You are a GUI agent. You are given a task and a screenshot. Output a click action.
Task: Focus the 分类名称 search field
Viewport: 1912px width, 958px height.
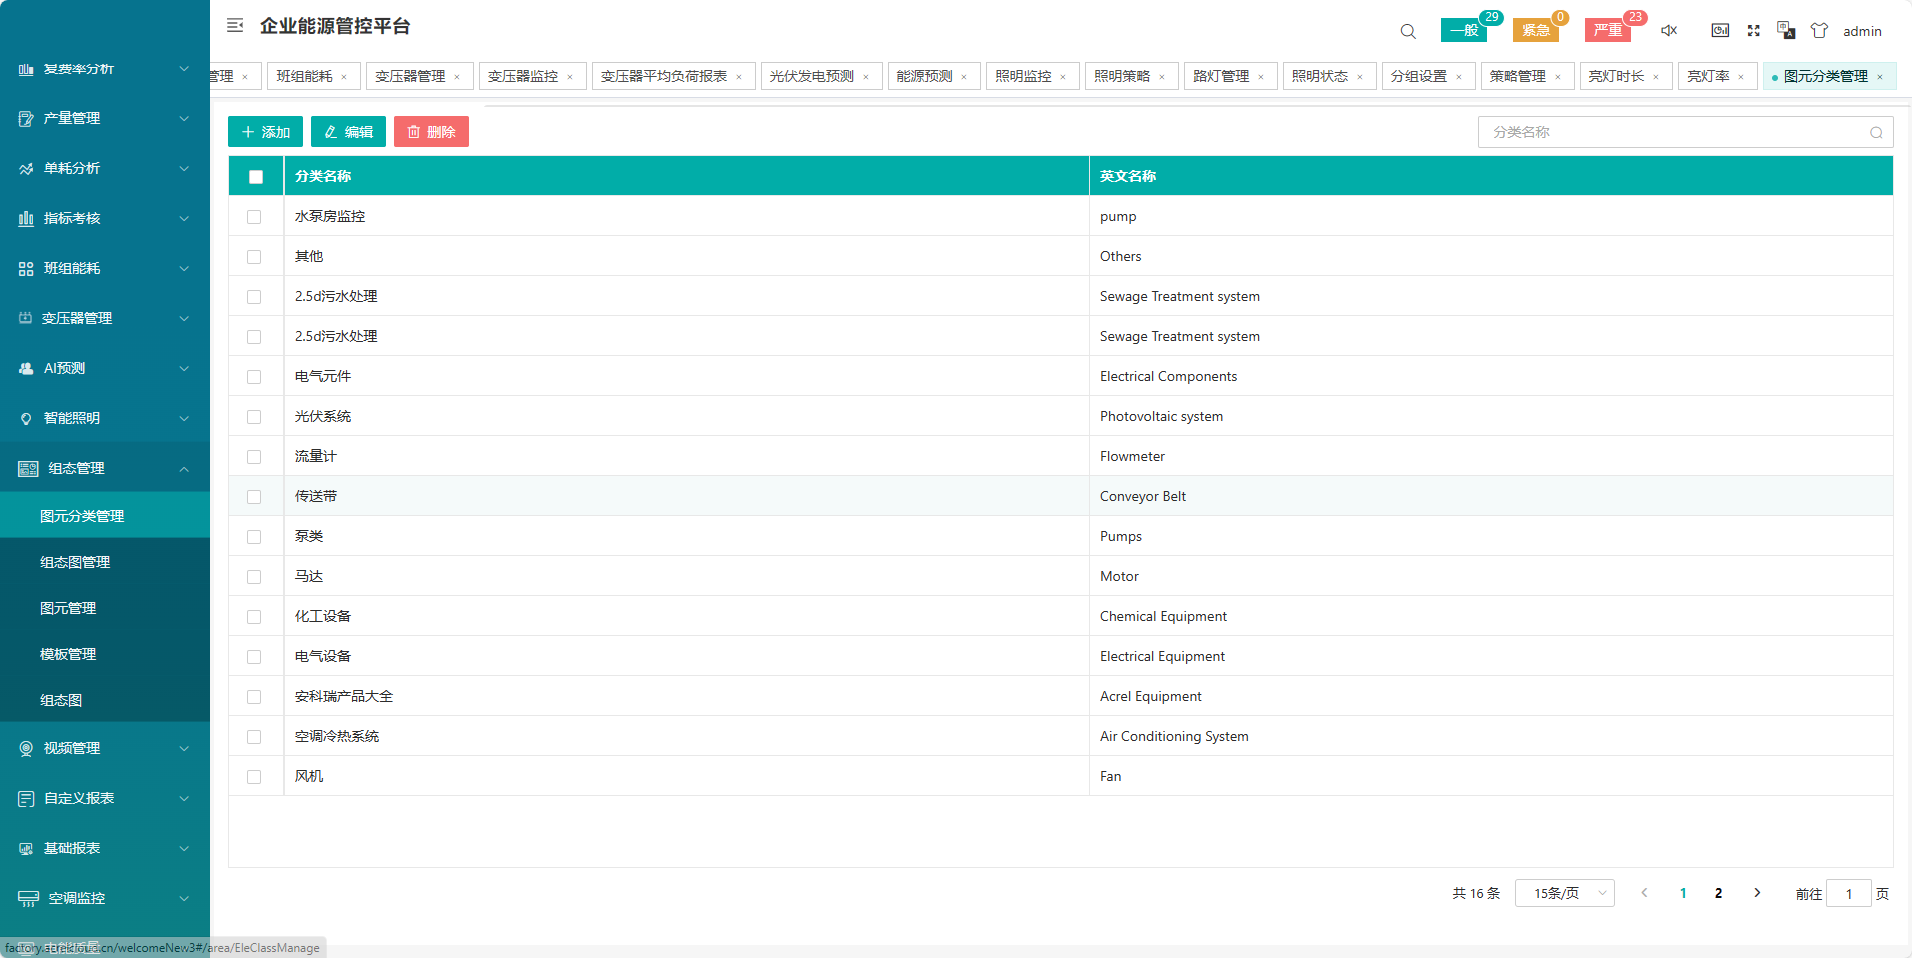coord(1675,132)
